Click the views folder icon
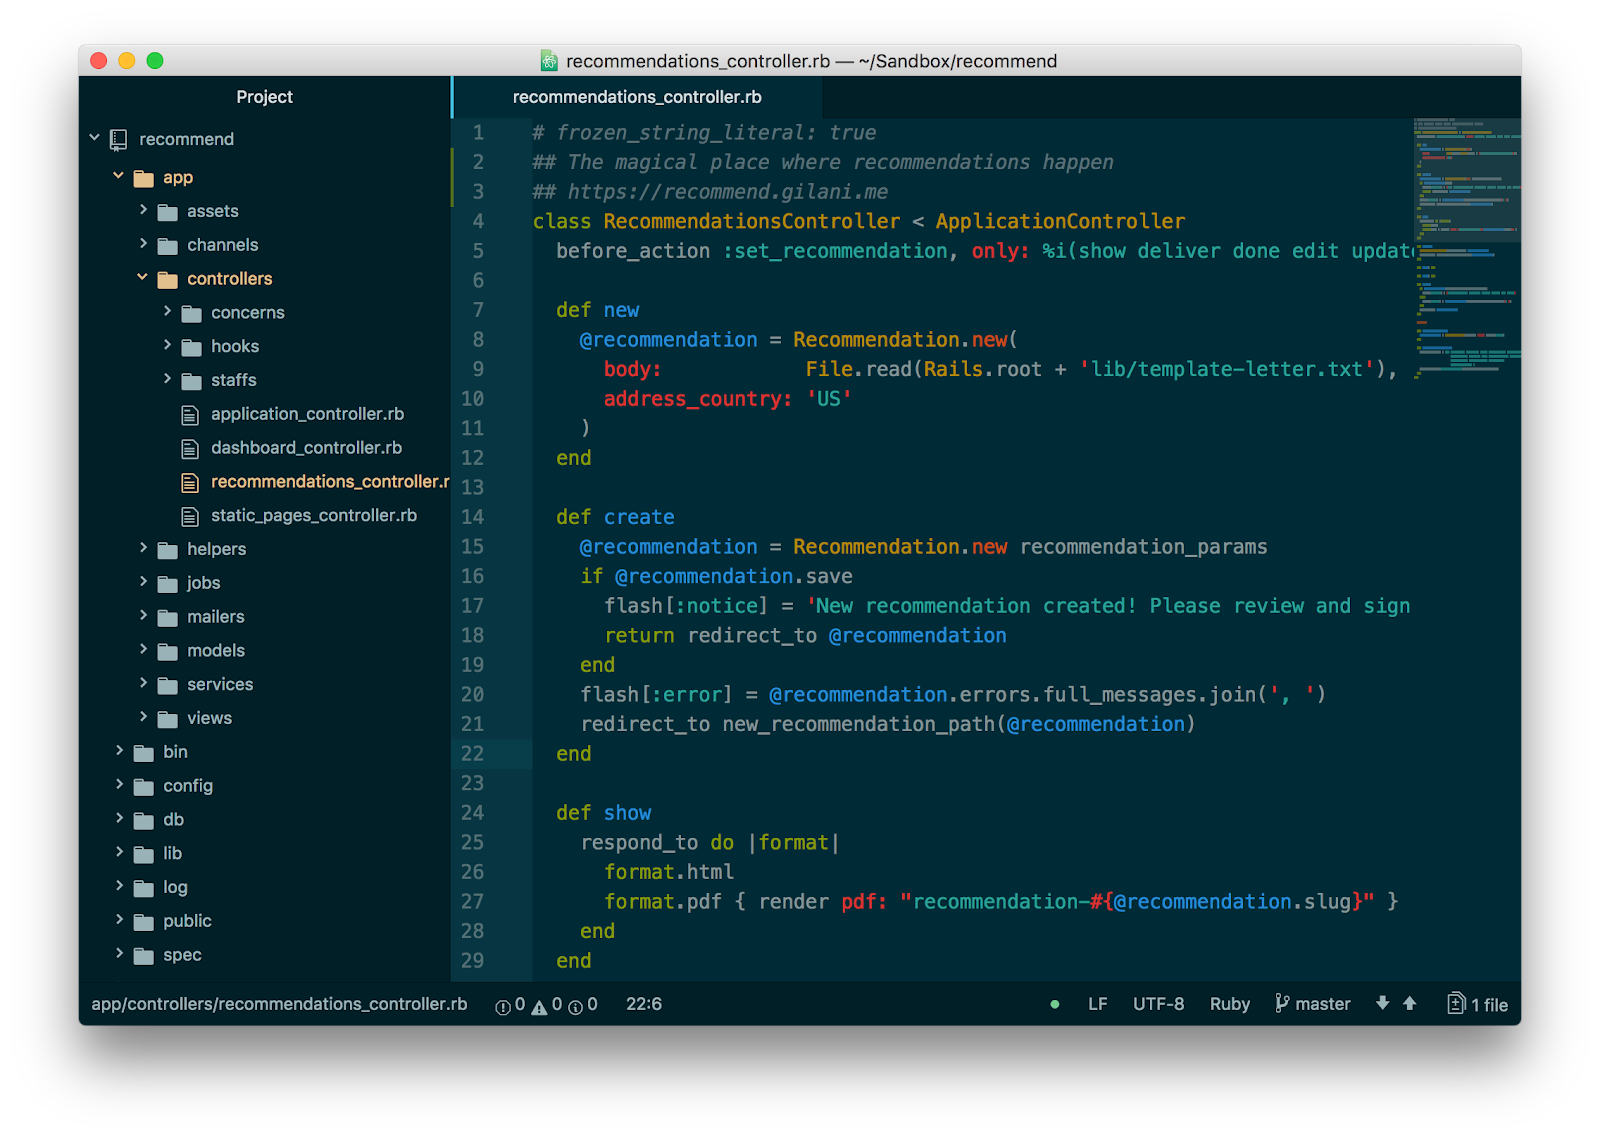Viewport: 1600px width, 1138px height. pyautogui.click(x=168, y=720)
